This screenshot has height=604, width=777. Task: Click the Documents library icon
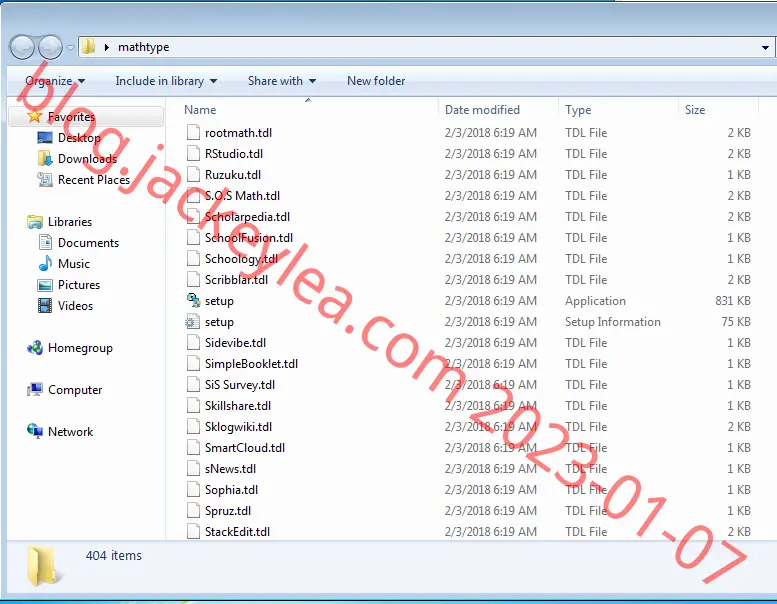[45, 243]
